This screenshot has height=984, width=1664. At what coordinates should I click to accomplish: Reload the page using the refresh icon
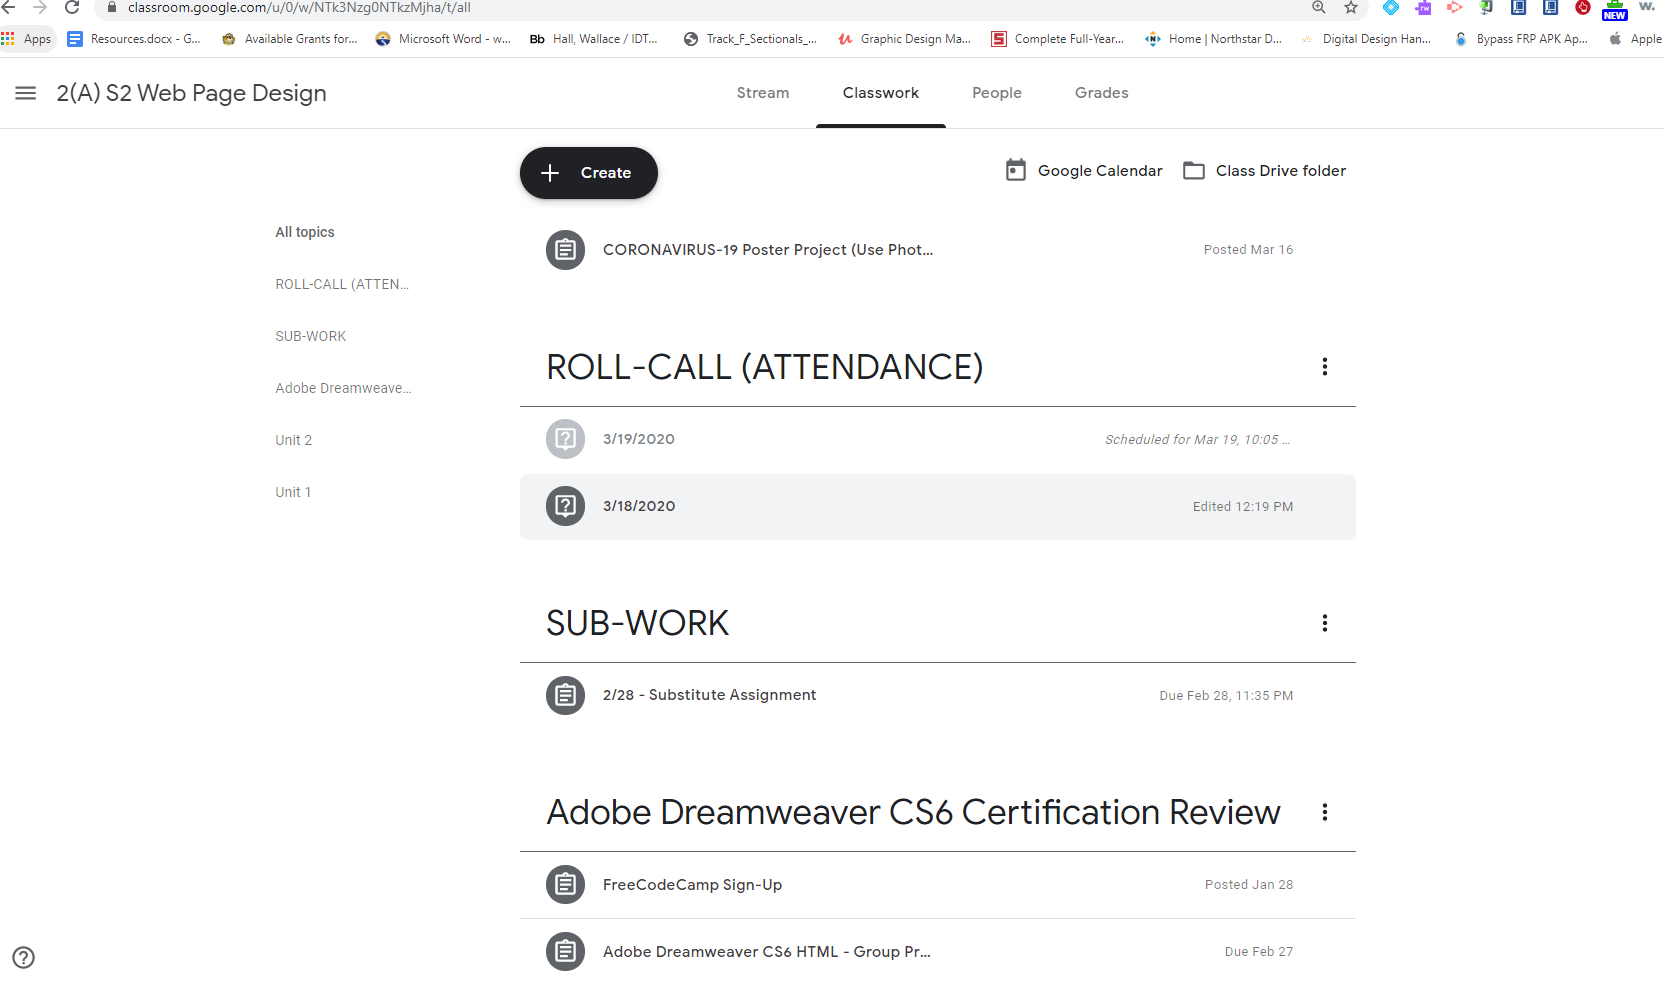click(x=72, y=8)
